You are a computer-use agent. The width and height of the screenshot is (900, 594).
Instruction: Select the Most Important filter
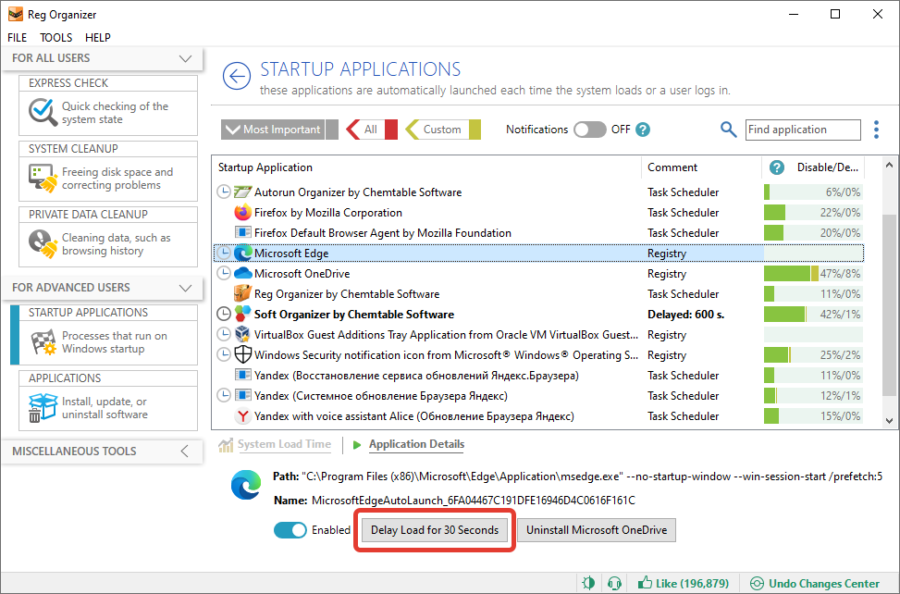(x=273, y=130)
